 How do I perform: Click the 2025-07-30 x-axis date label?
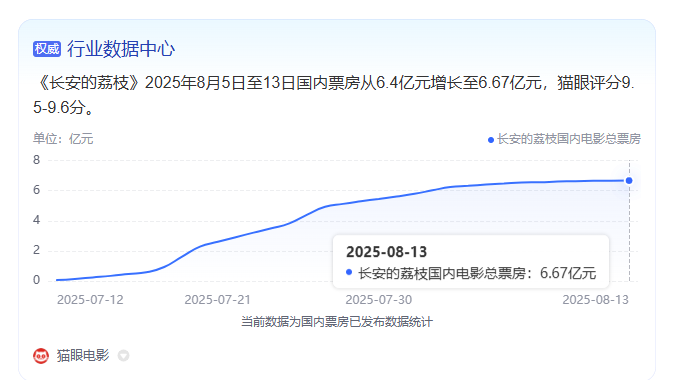(x=379, y=300)
